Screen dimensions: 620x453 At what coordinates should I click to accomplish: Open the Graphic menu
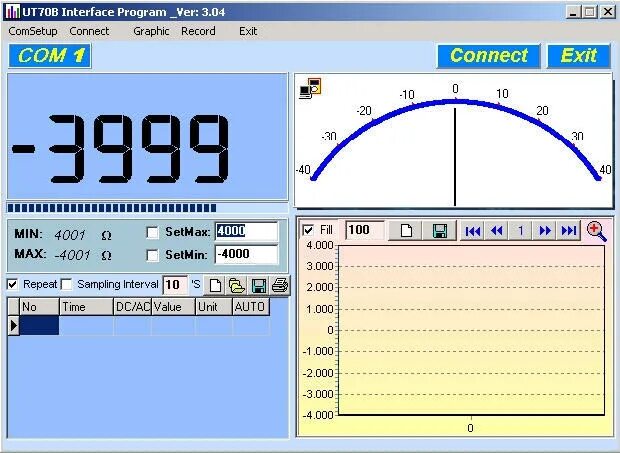pos(151,31)
